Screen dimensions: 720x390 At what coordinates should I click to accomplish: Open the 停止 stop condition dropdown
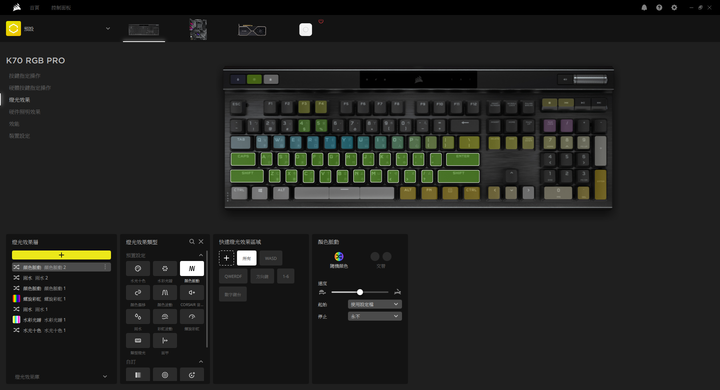375,316
